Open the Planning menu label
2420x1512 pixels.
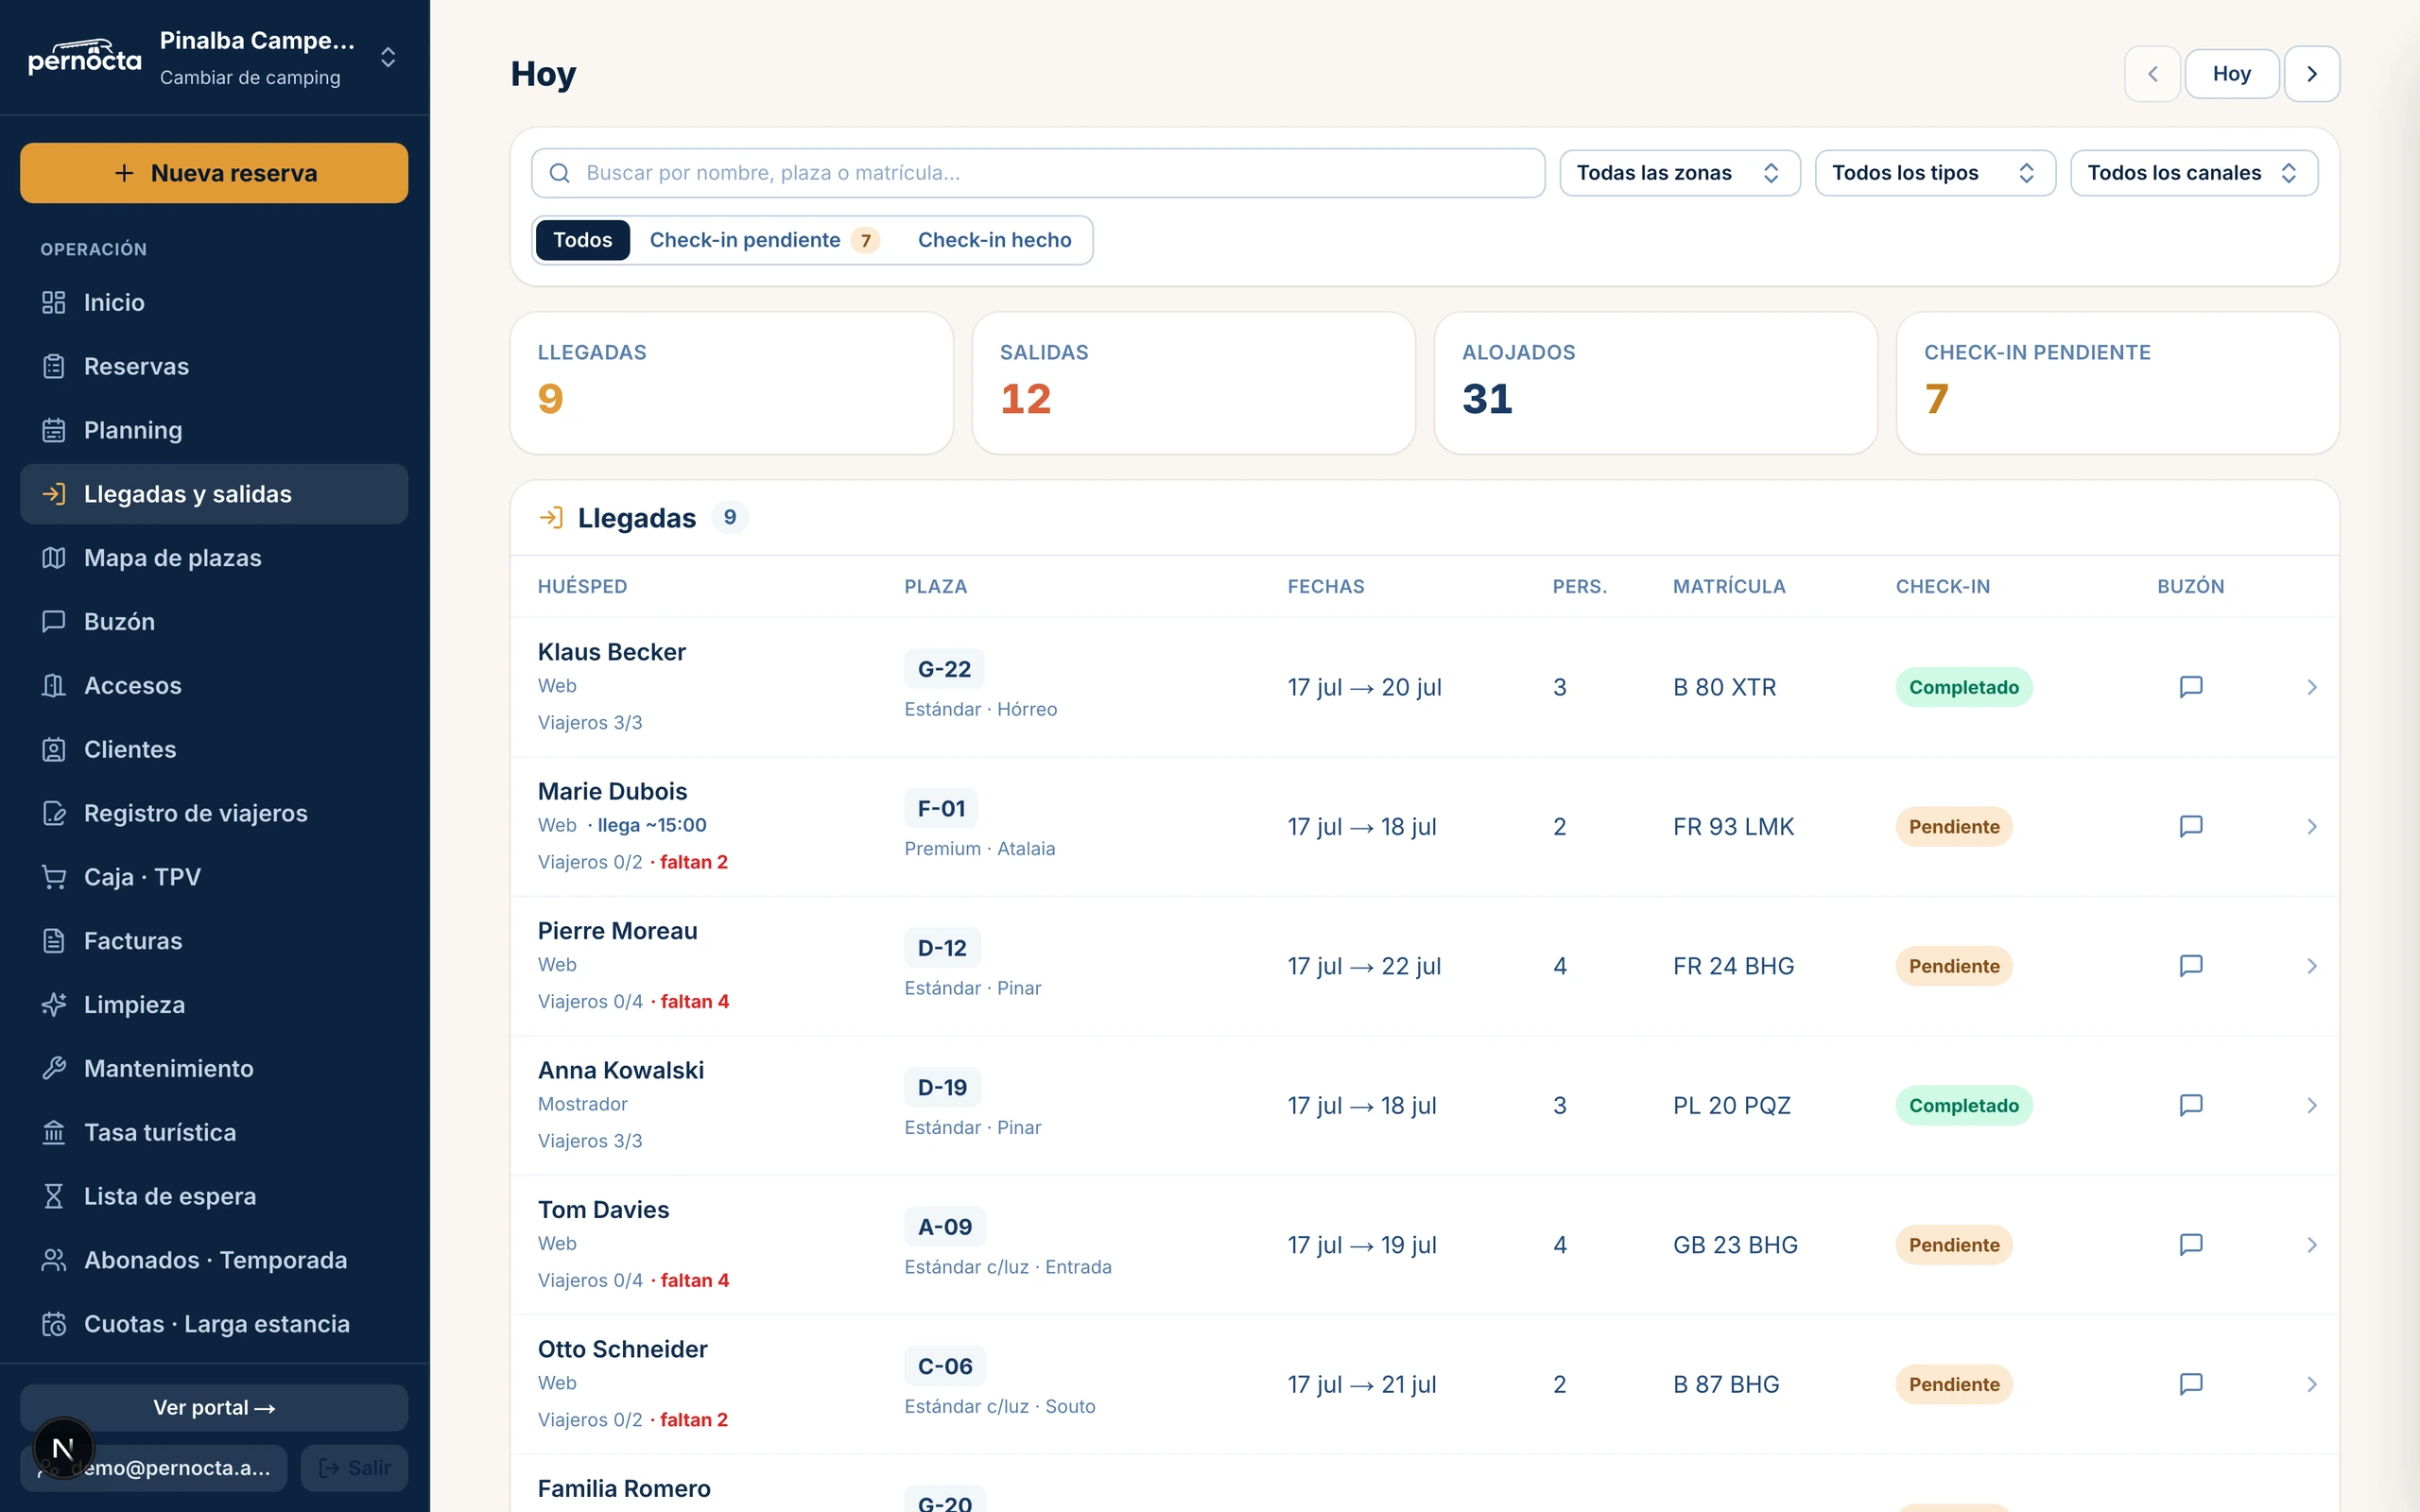pyautogui.click(x=133, y=430)
